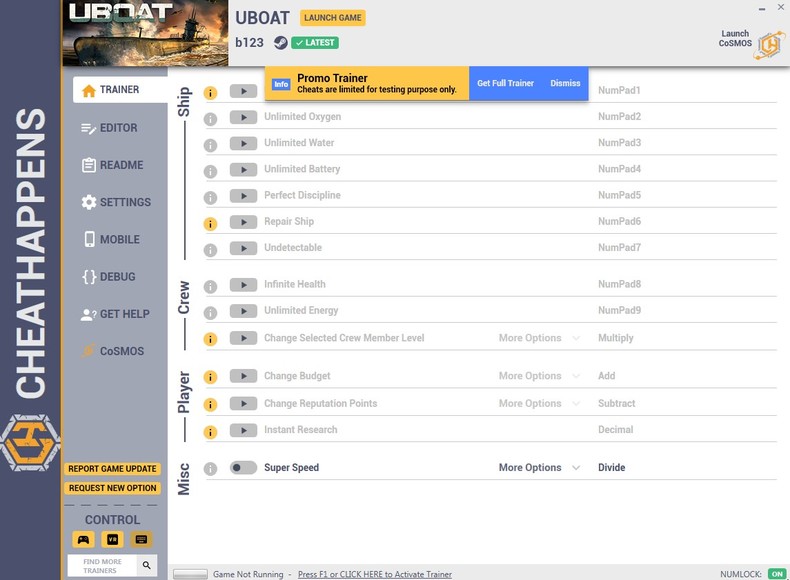Dismiss the Promo Trainer banner
Viewport: 790px width, 580px height.
(565, 83)
